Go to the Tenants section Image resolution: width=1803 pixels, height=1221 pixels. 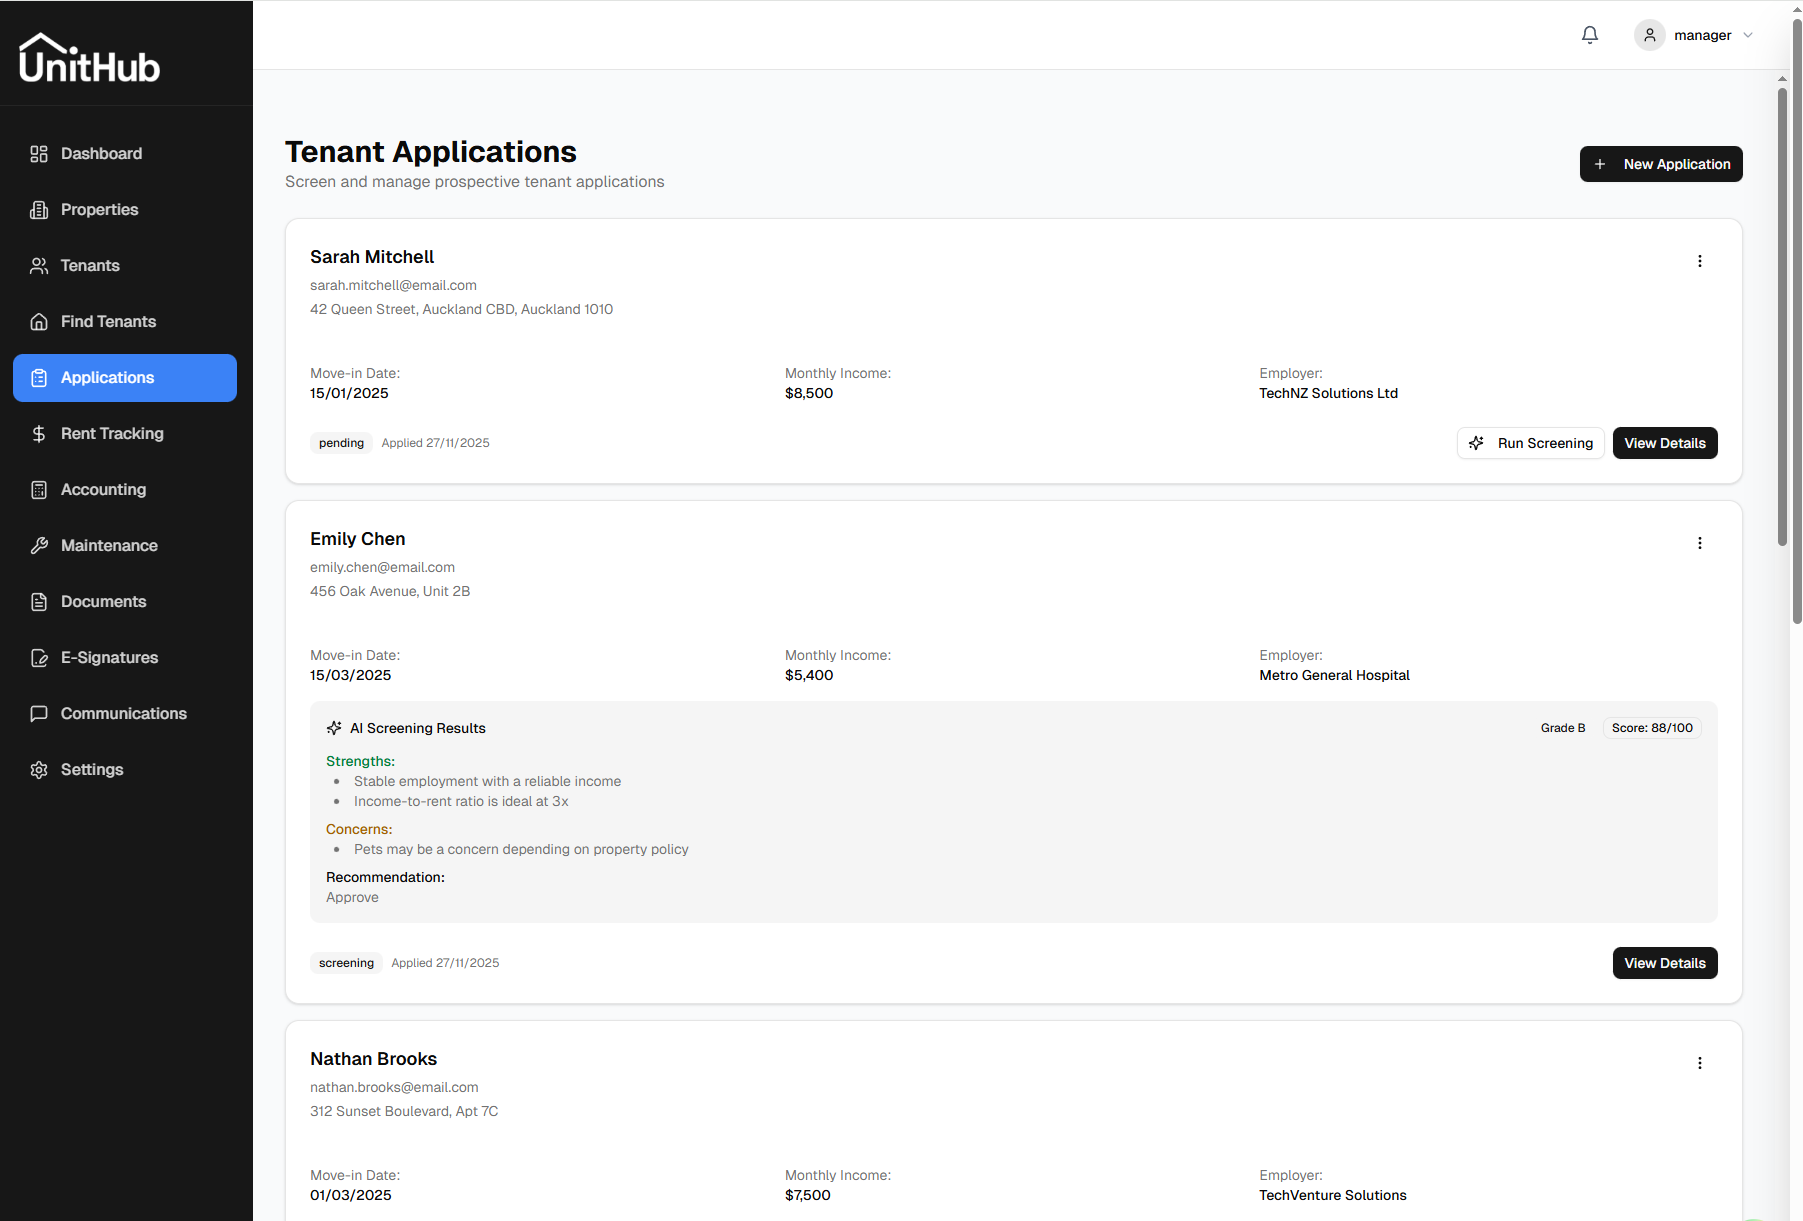pyautogui.click(x=90, y=266)
